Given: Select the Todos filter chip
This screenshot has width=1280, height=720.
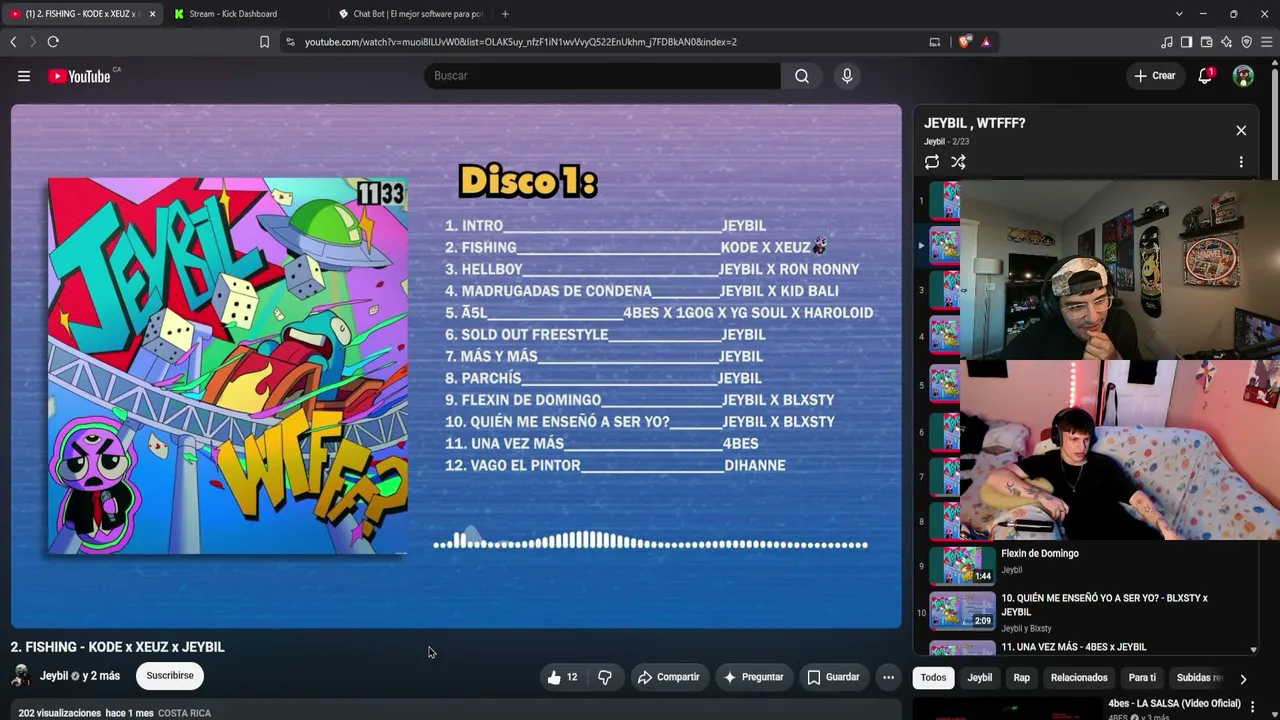Looking at the screenshot, I should coord(933,678).
